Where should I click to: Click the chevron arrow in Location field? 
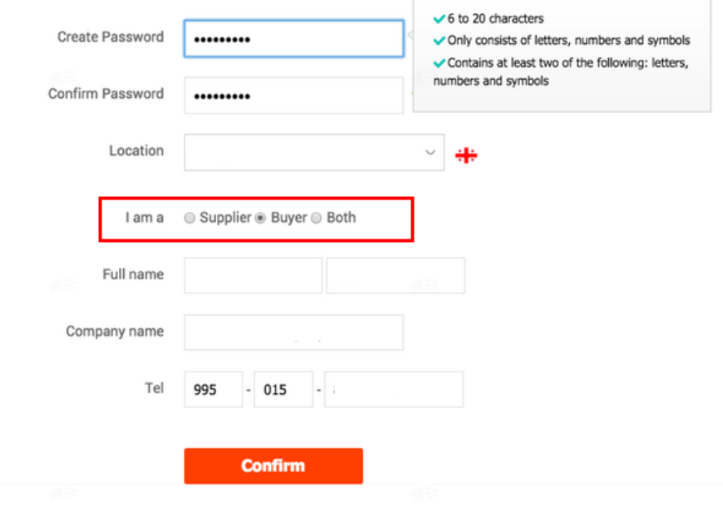click(430, 153)
